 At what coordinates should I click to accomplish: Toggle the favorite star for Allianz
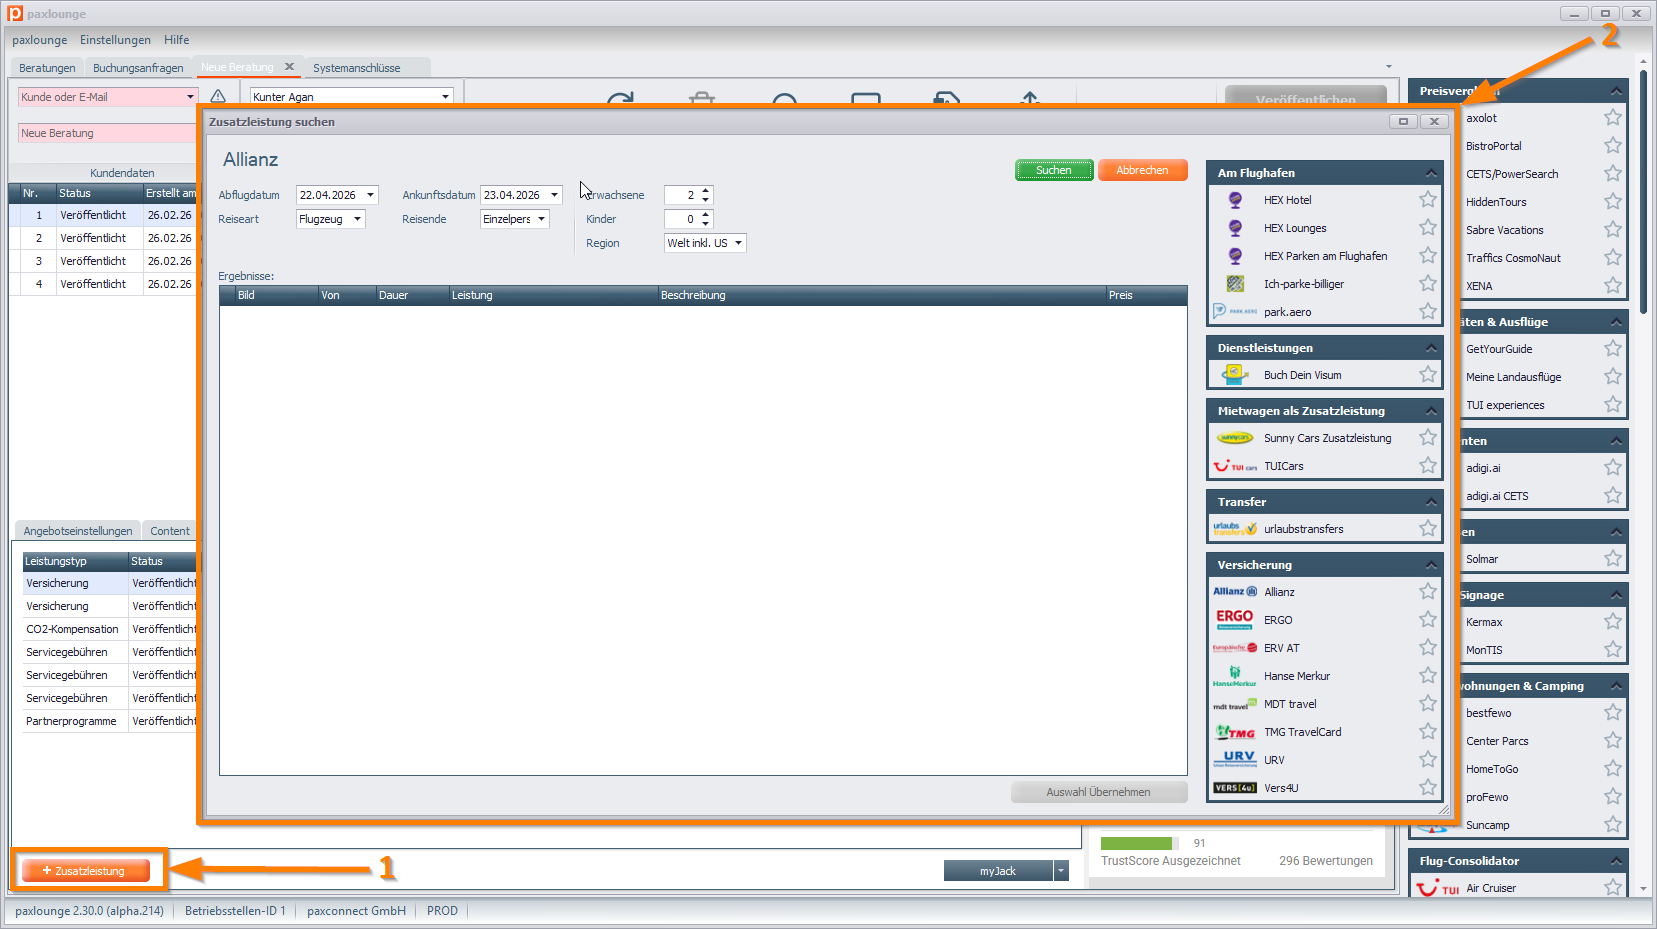1427,592
